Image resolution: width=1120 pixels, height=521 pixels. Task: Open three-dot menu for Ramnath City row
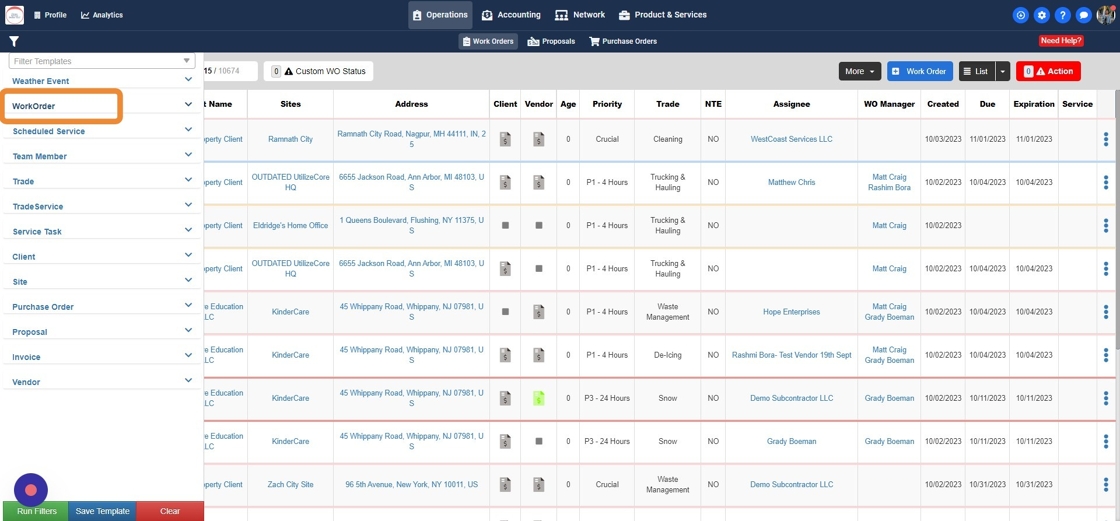1106,139
